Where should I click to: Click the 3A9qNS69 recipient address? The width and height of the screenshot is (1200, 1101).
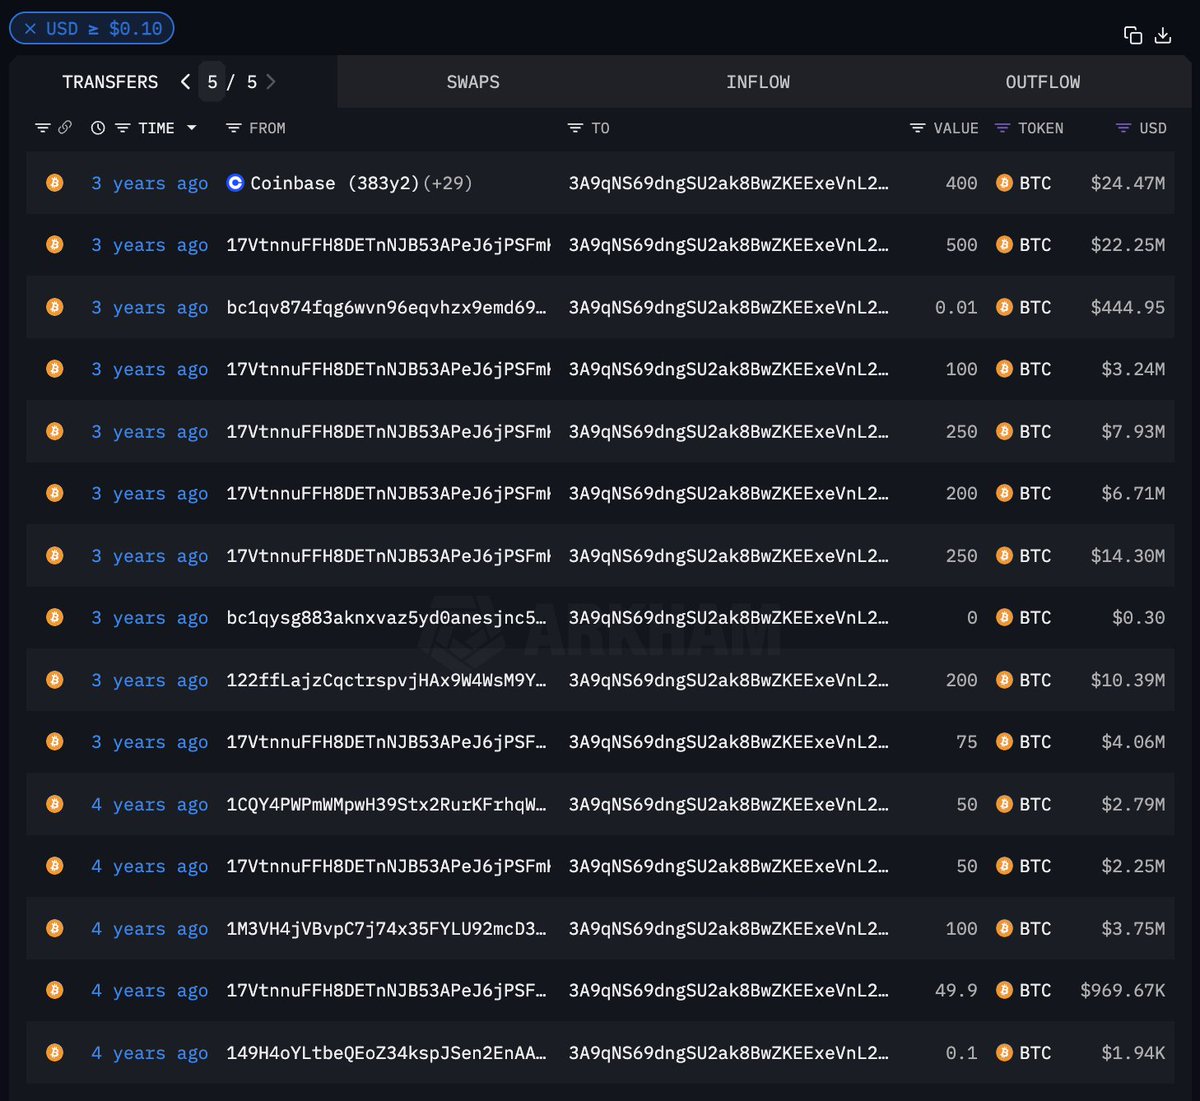click(729, 183)
